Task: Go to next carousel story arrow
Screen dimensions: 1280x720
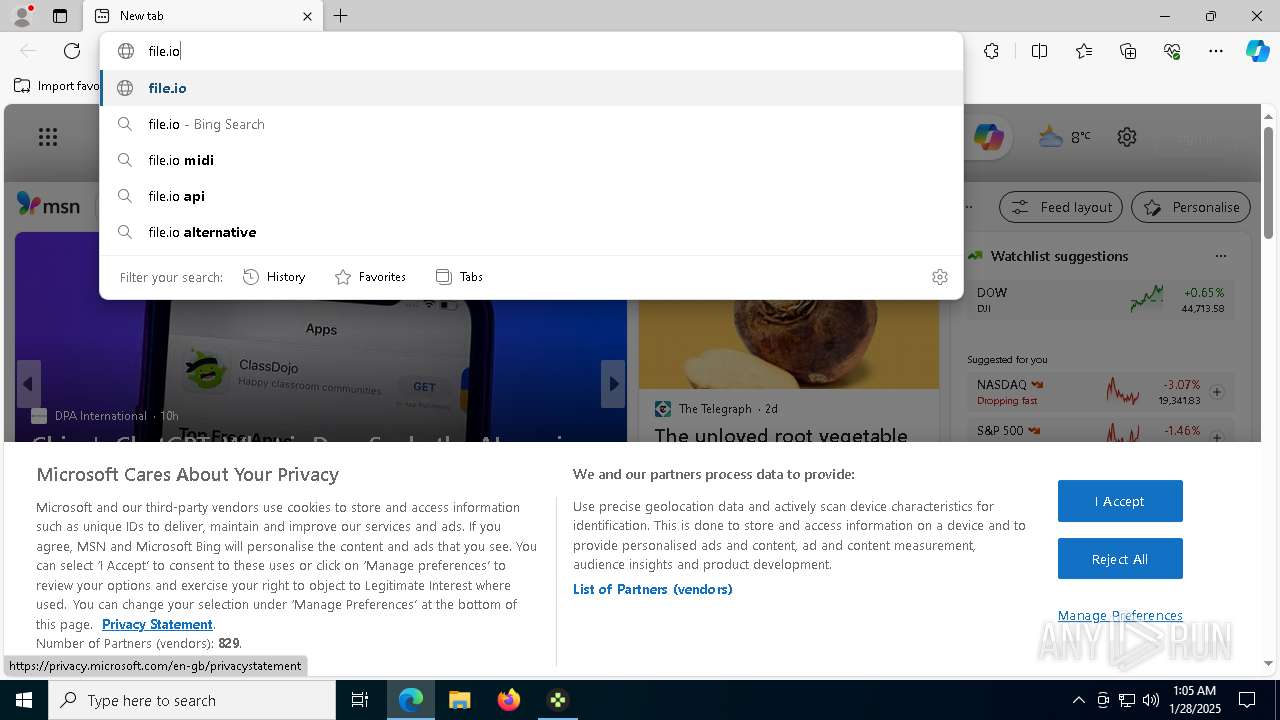Action: [x=613, y=384]
